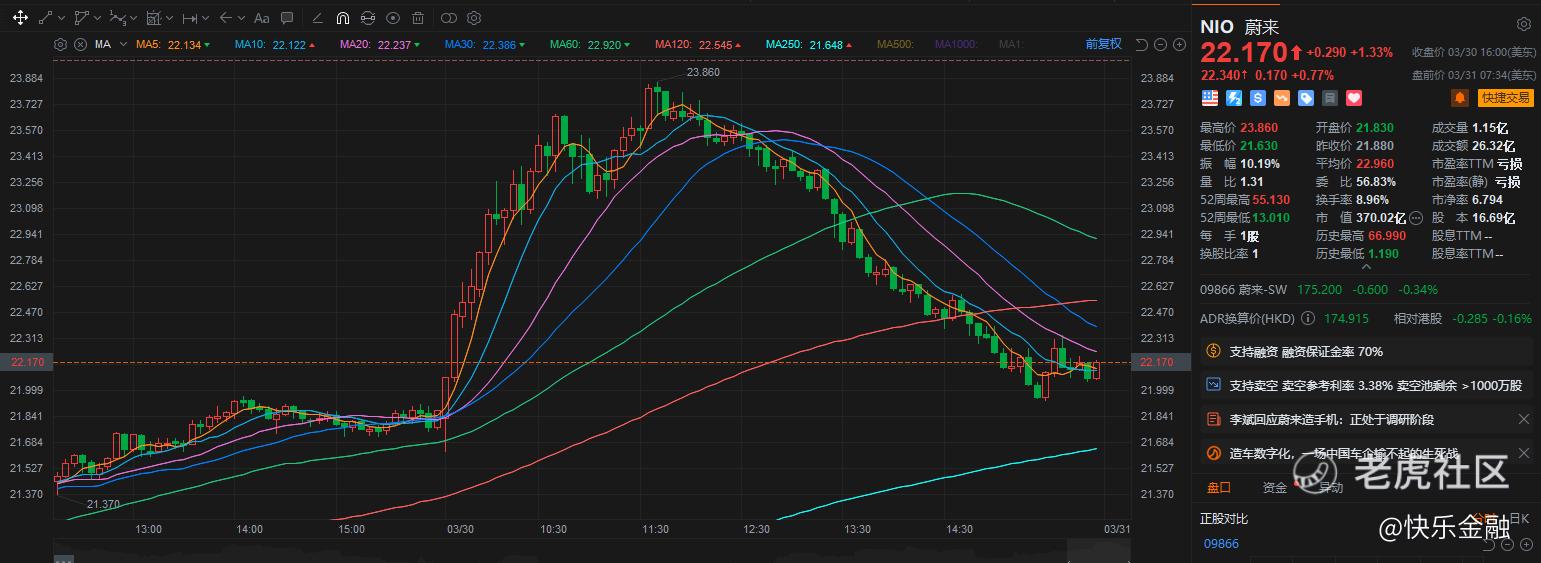Choose the pencil line style tool
This screenshot has height=563, width=1541.
(317, 18)
